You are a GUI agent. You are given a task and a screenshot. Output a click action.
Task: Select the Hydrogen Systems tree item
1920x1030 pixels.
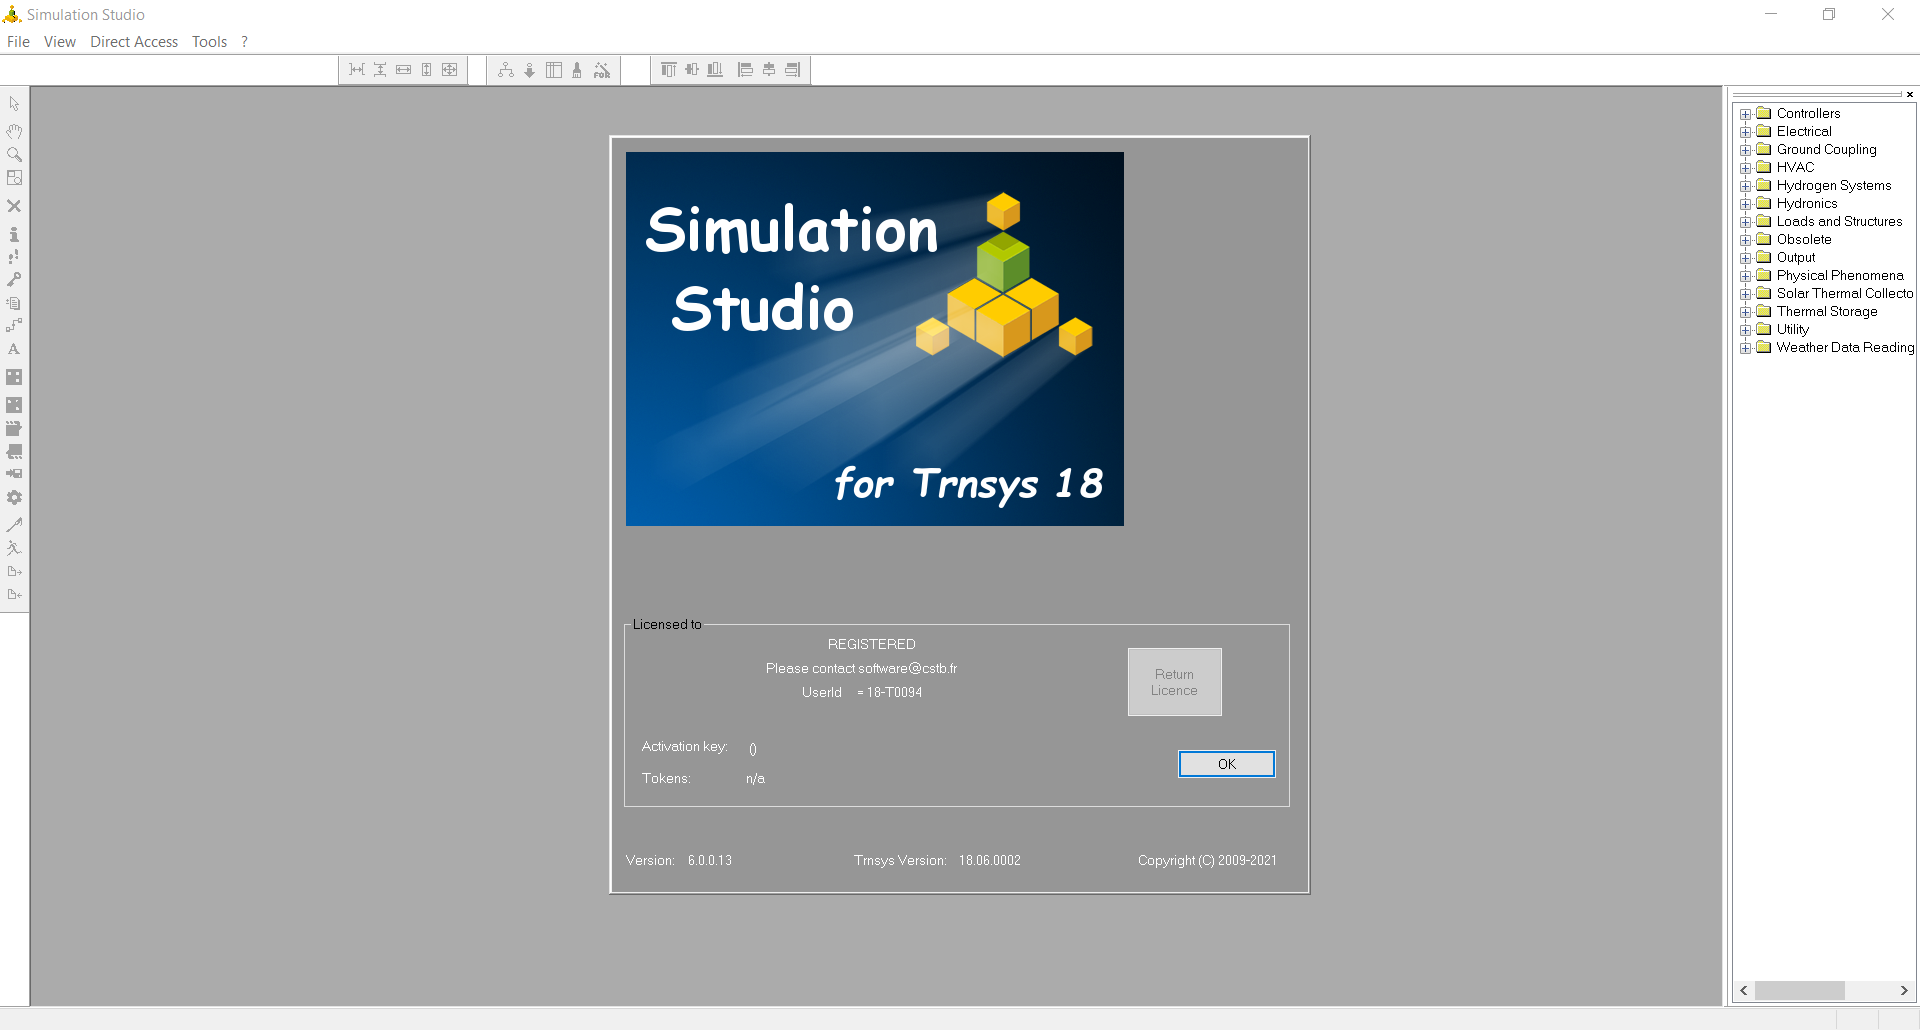click(1834, 186)
